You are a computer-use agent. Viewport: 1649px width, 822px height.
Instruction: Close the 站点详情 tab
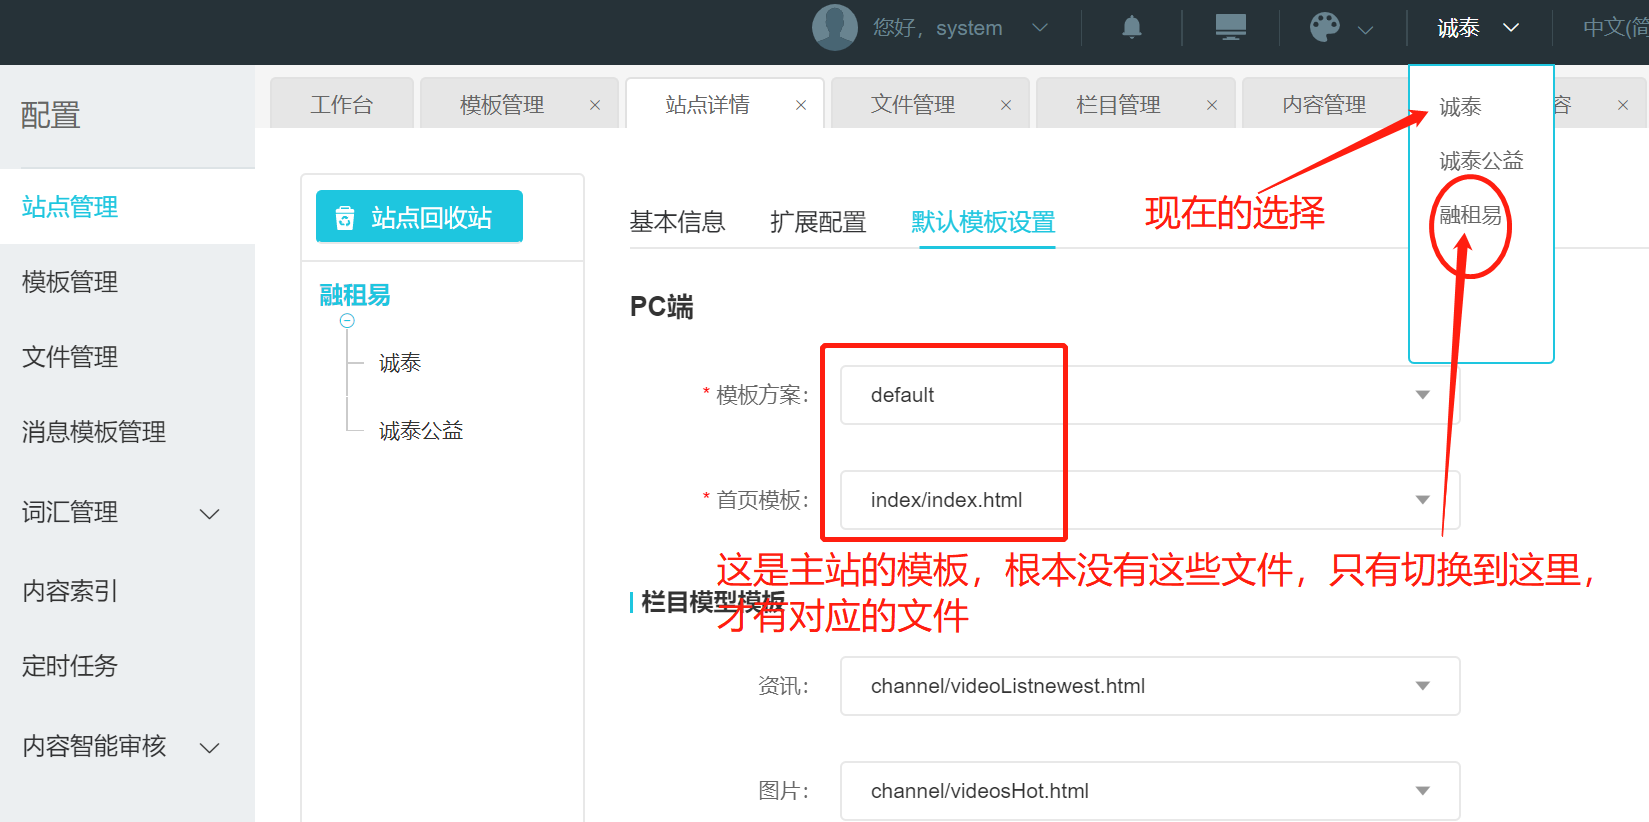click(x=801, y=105)
